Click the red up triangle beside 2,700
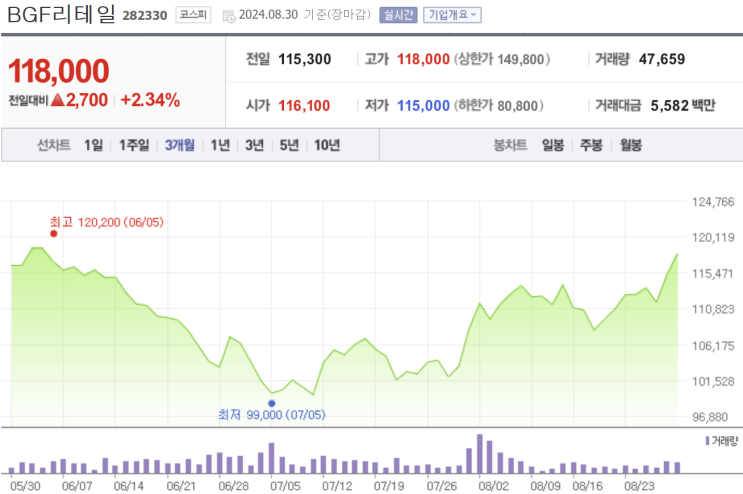This screenshot has width=743, height=494. coord(57,100)
